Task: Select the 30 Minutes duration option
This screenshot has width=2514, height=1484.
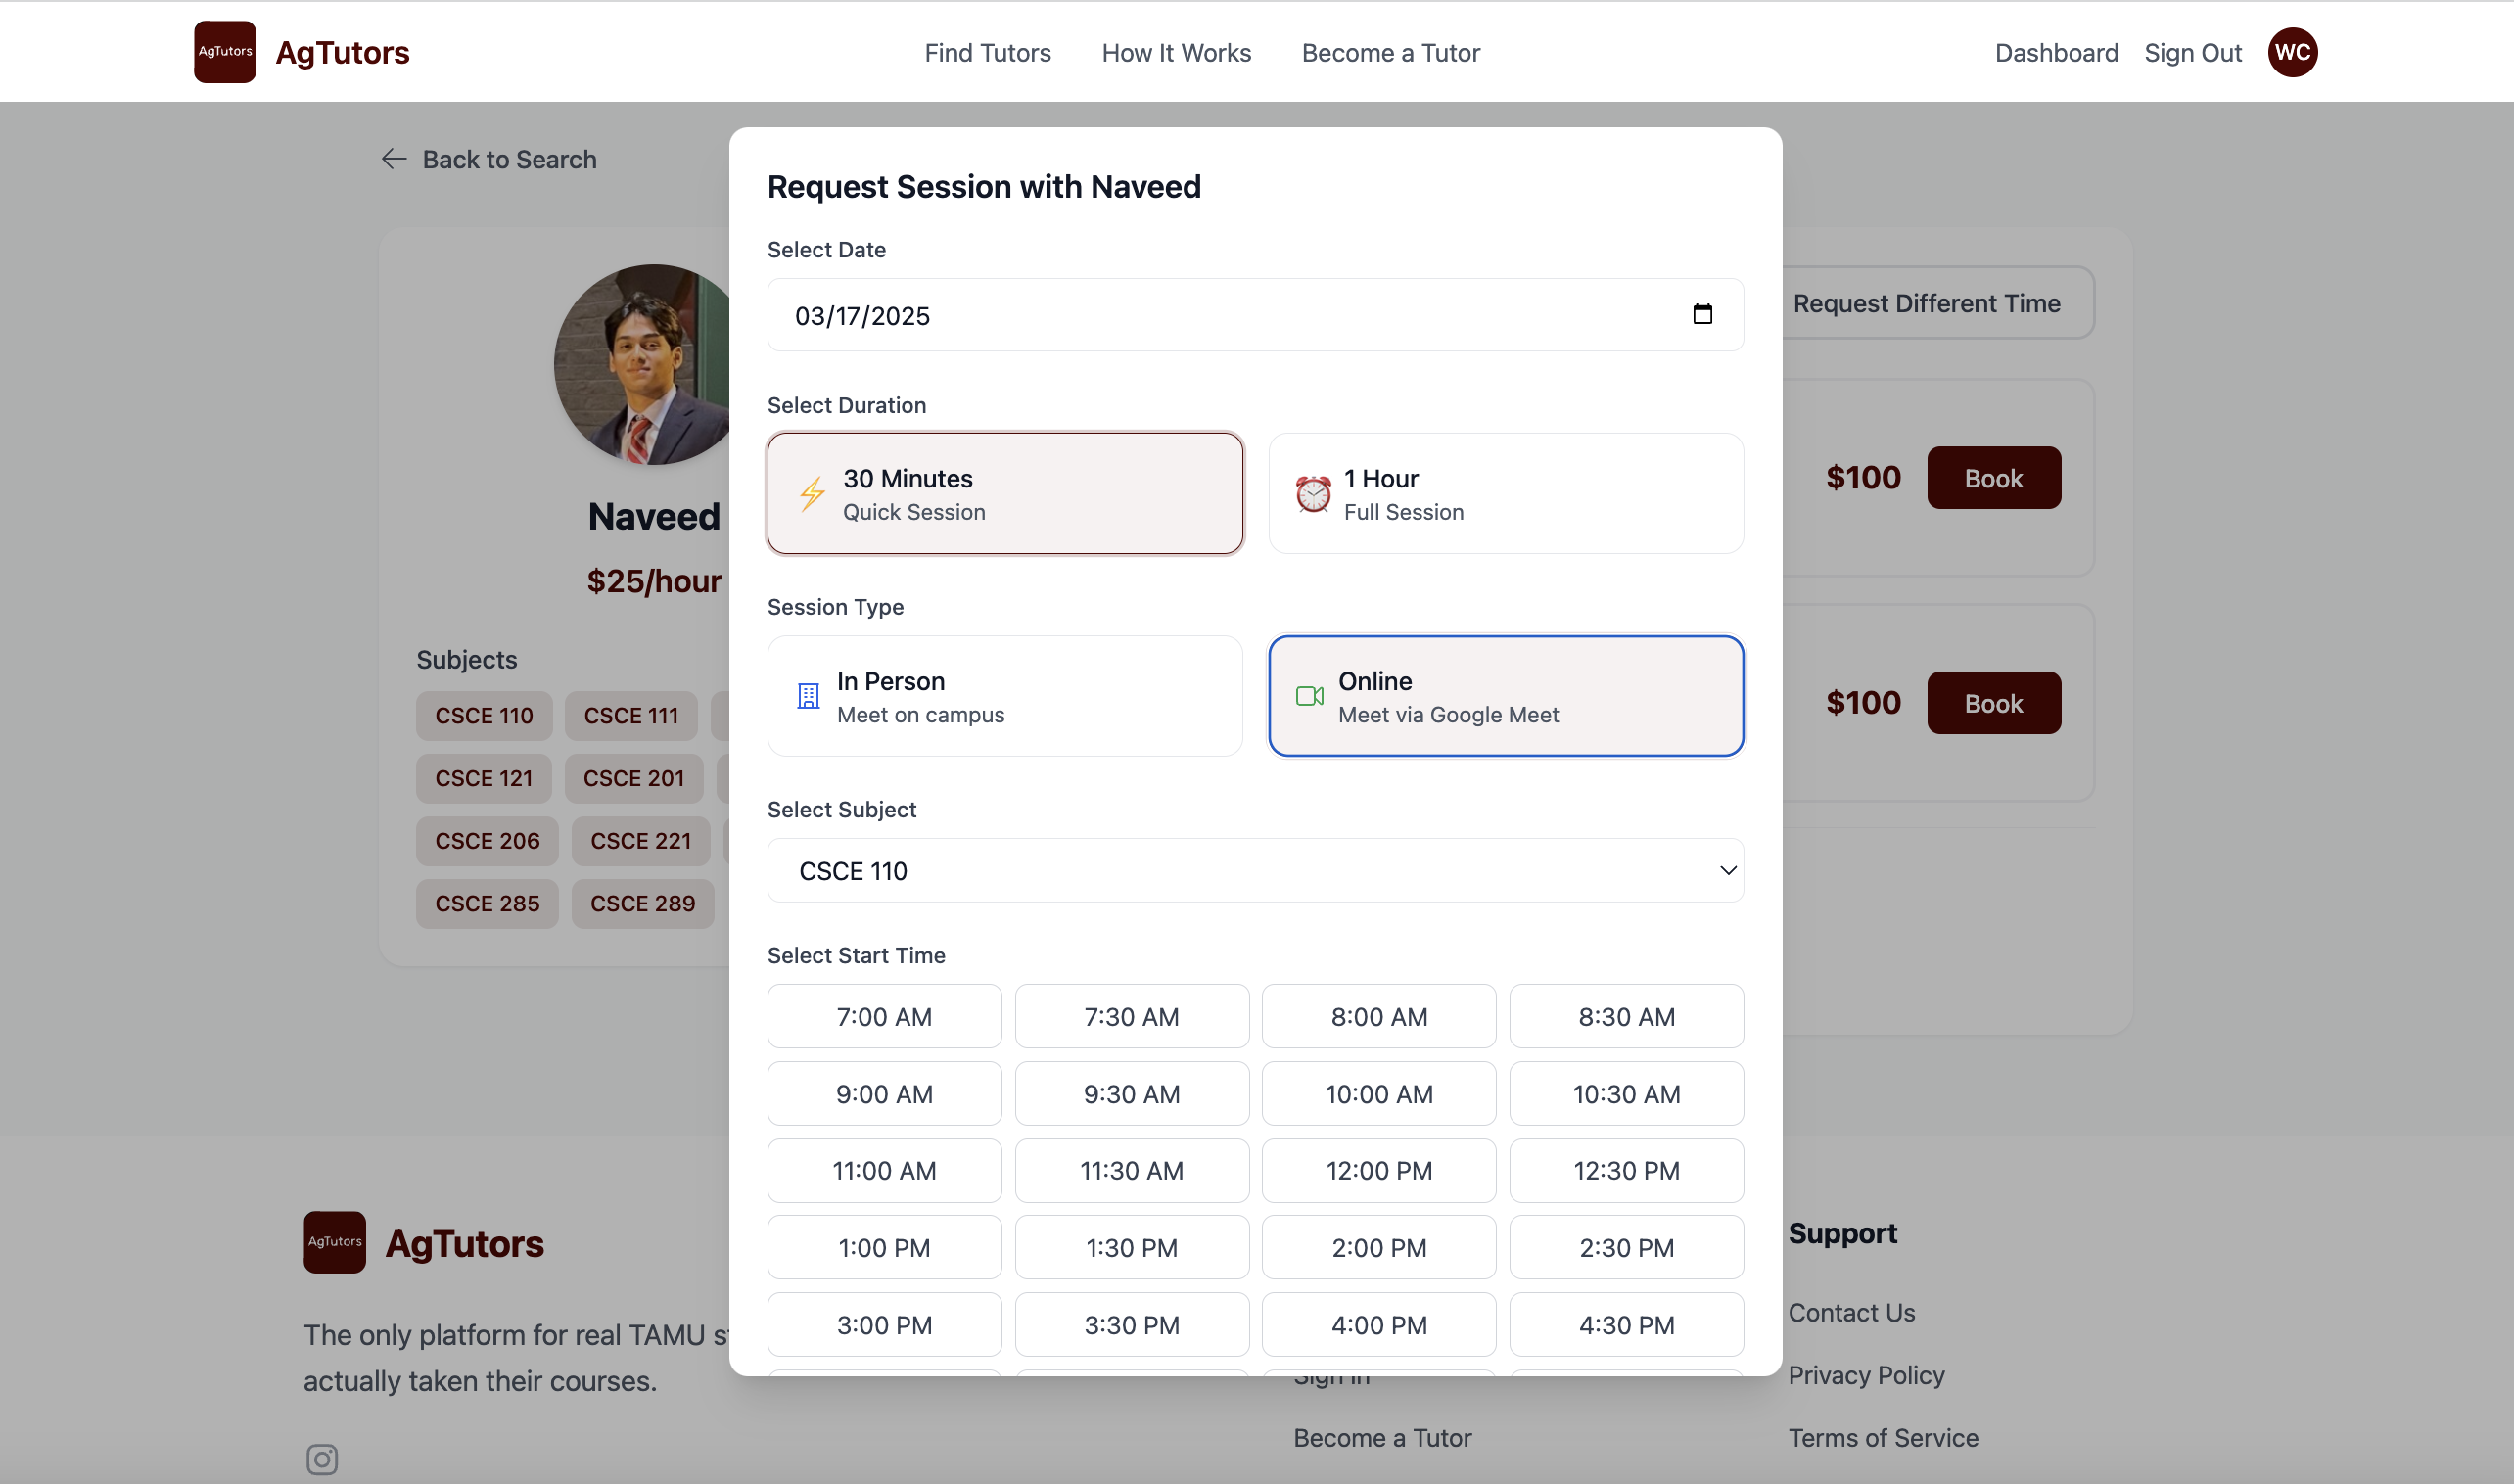Action: [x=1005, y=493]
